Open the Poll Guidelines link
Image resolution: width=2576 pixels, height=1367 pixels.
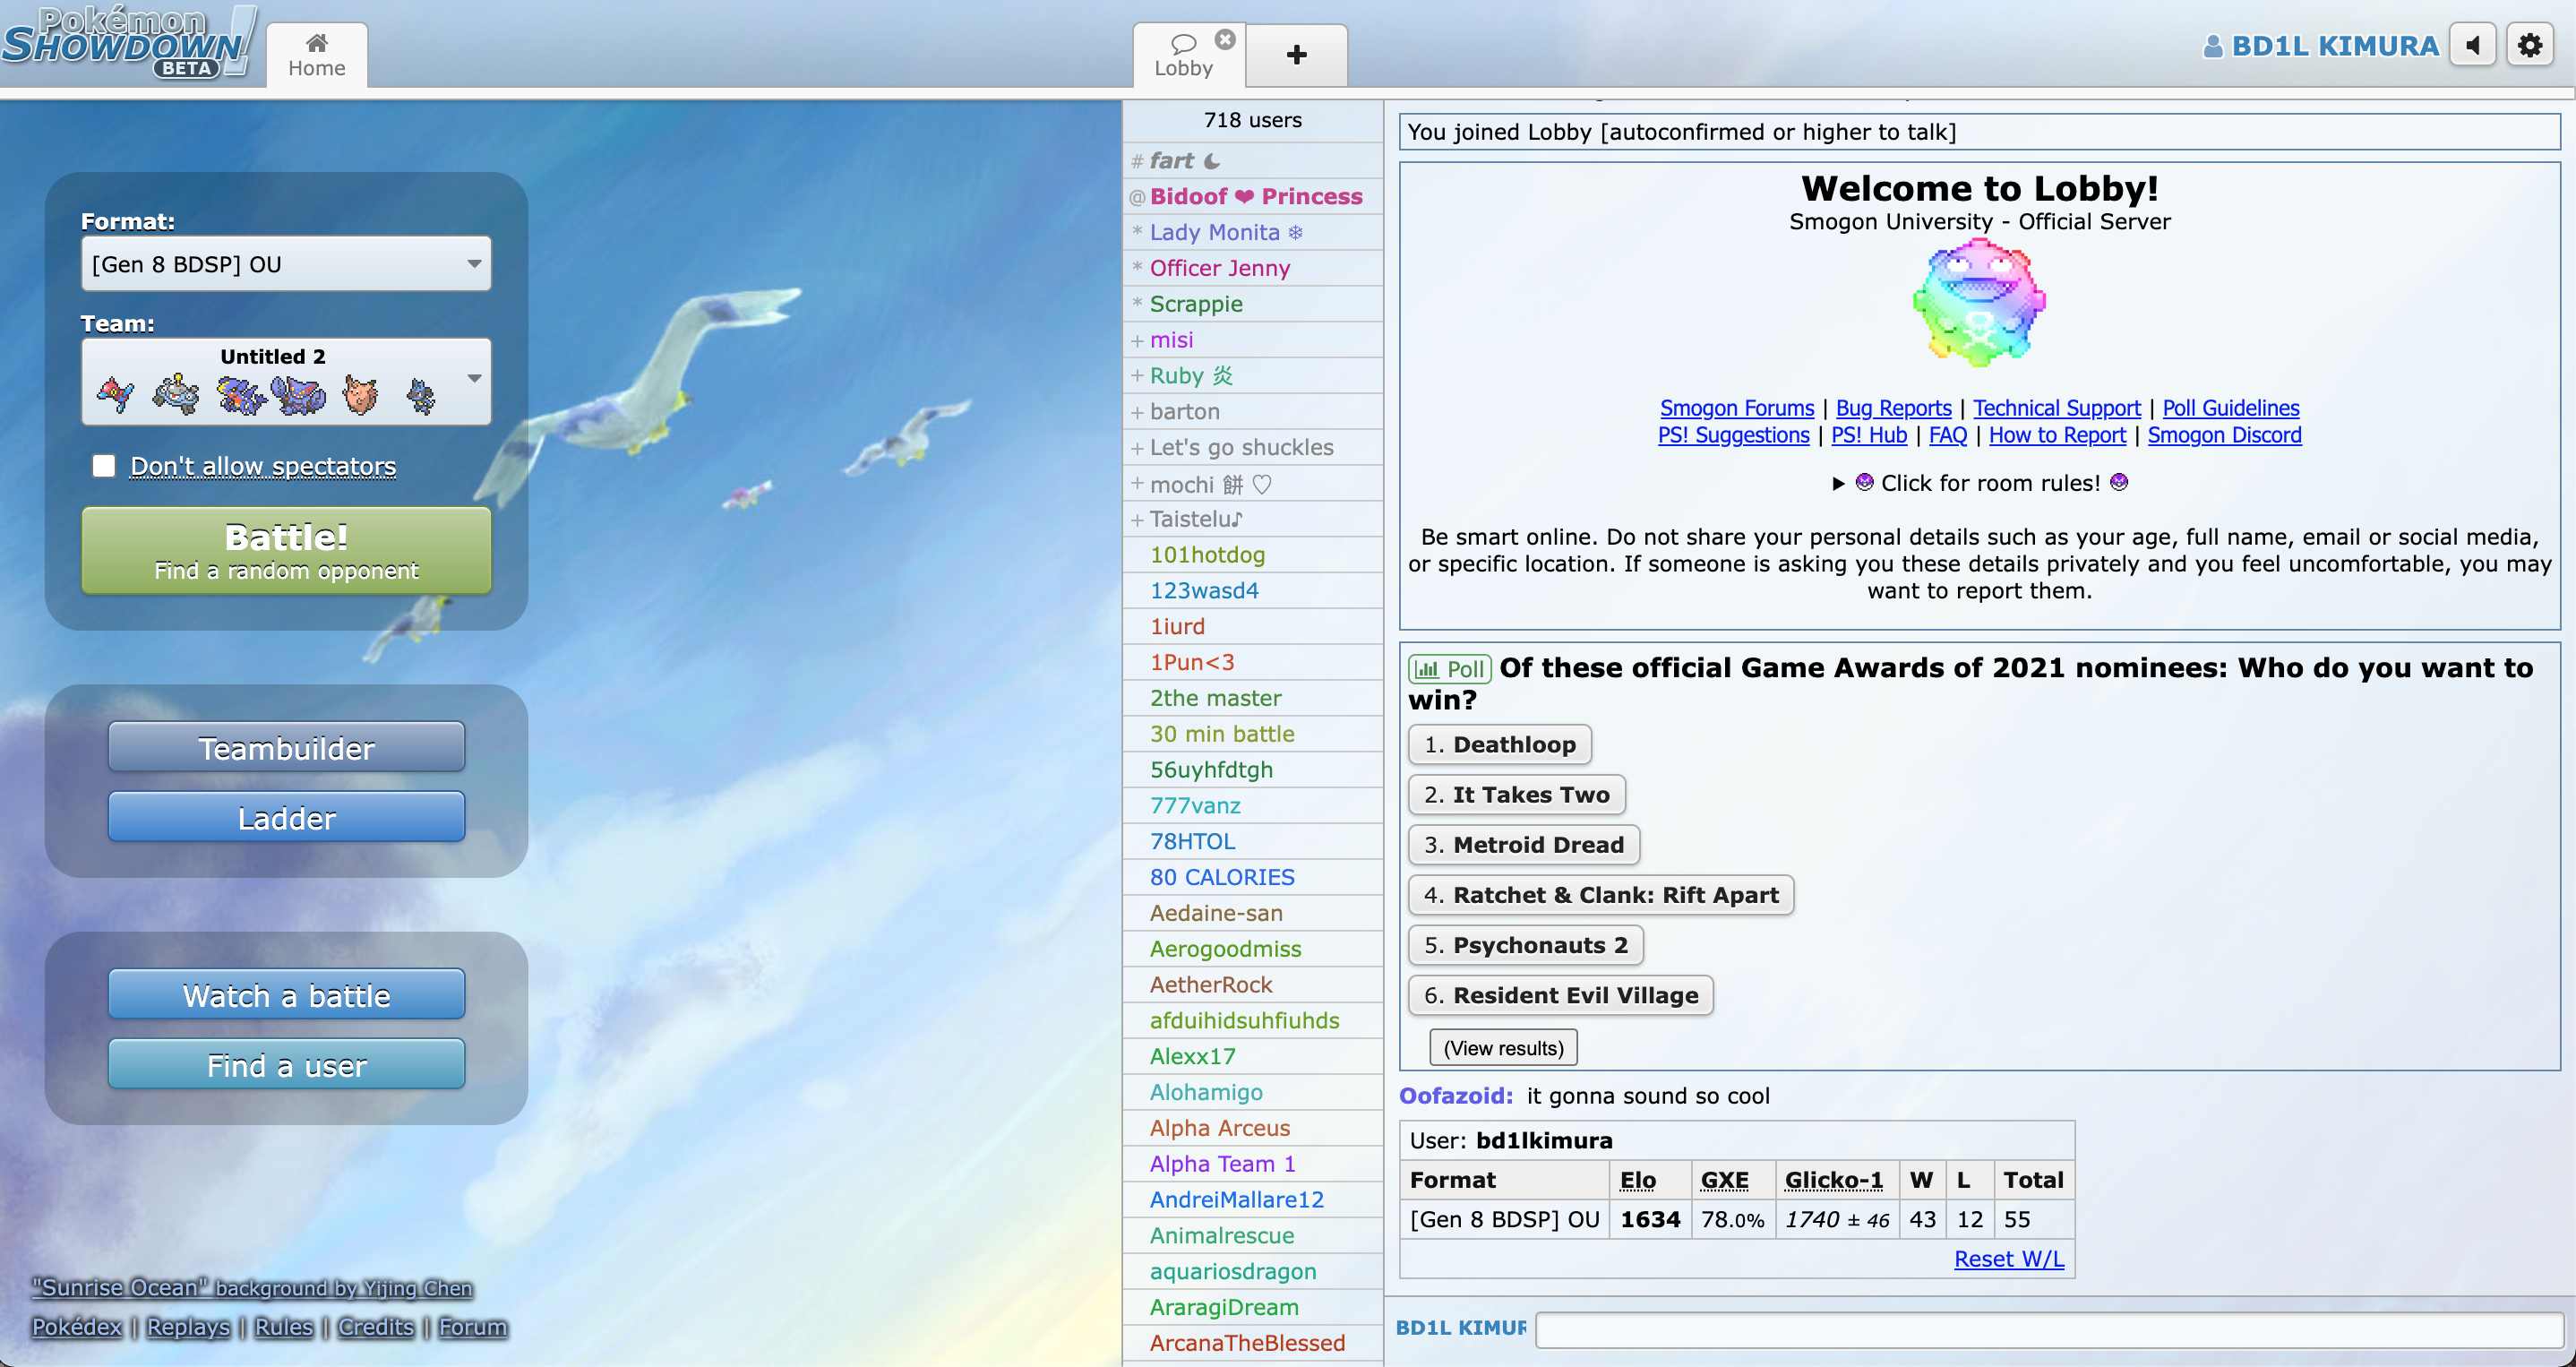[2230, 408]
